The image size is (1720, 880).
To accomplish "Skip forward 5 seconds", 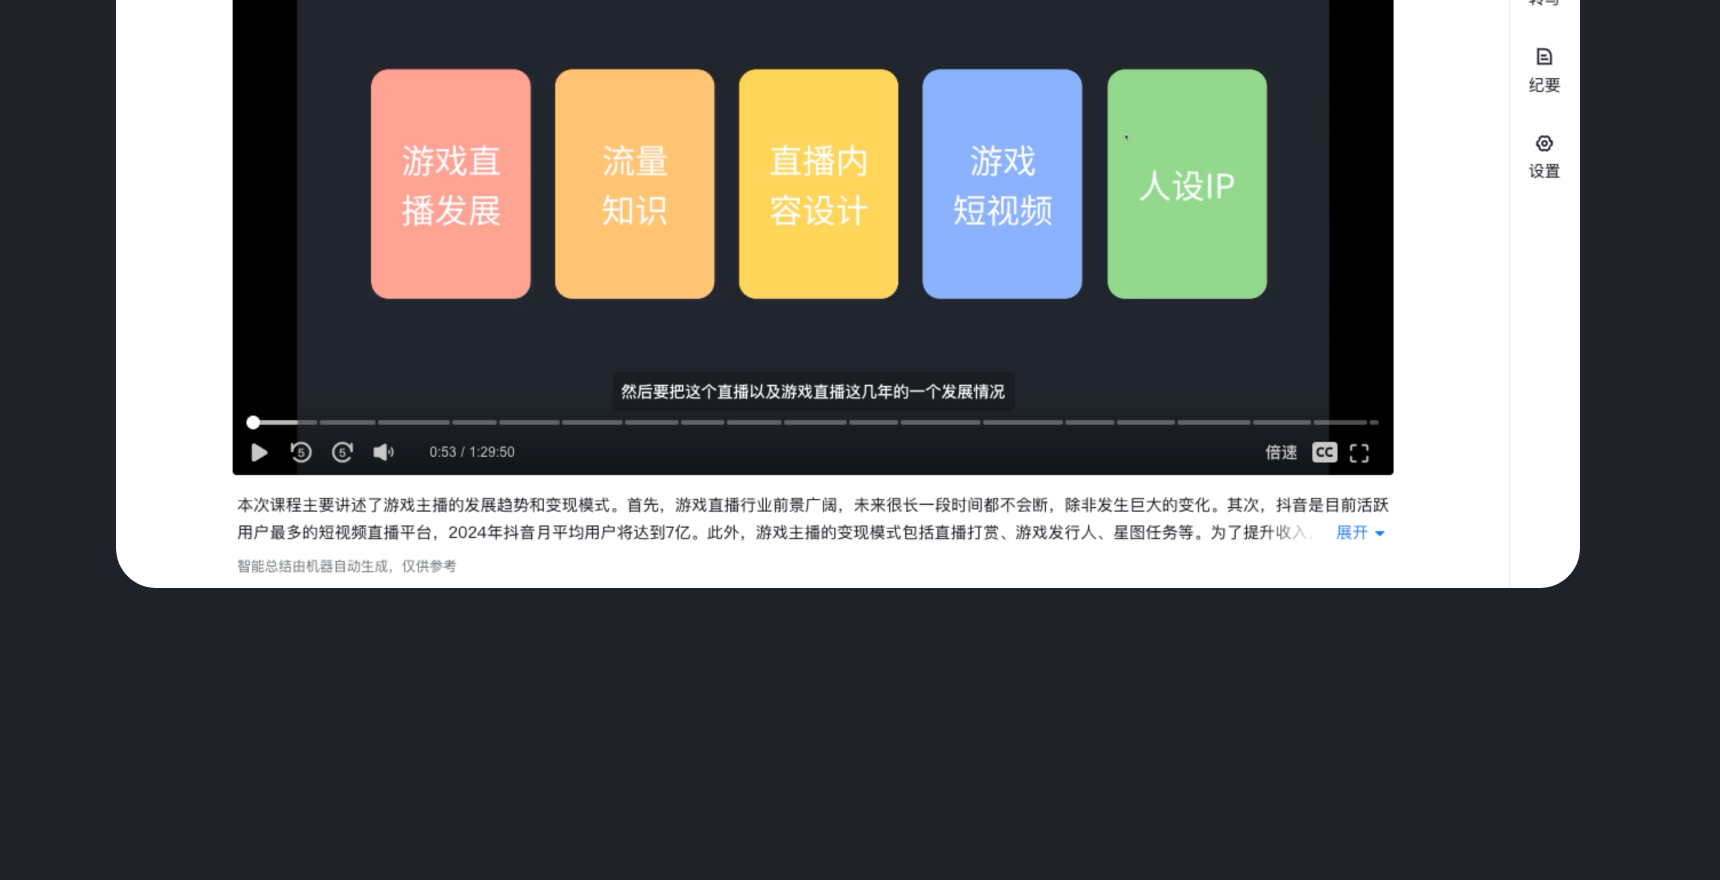I will click(x=342, y=453).
